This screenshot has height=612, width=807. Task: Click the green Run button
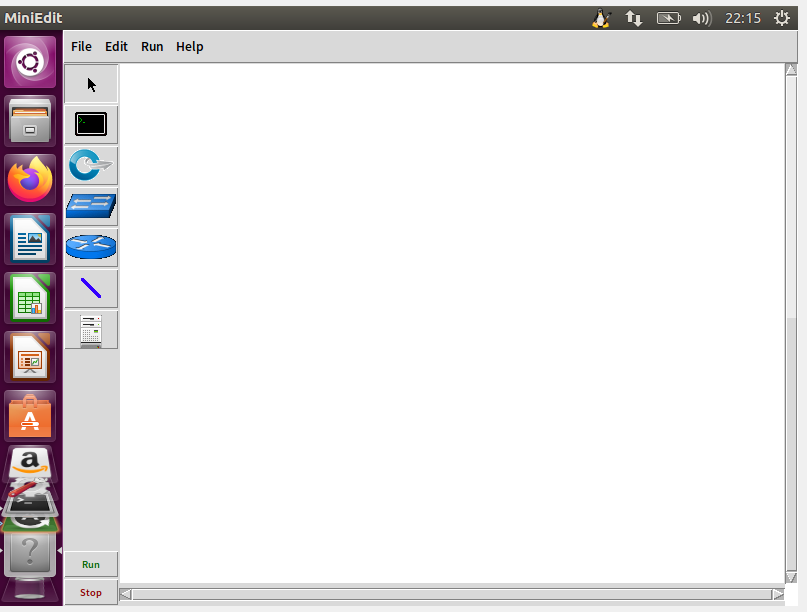coord(91,564)
